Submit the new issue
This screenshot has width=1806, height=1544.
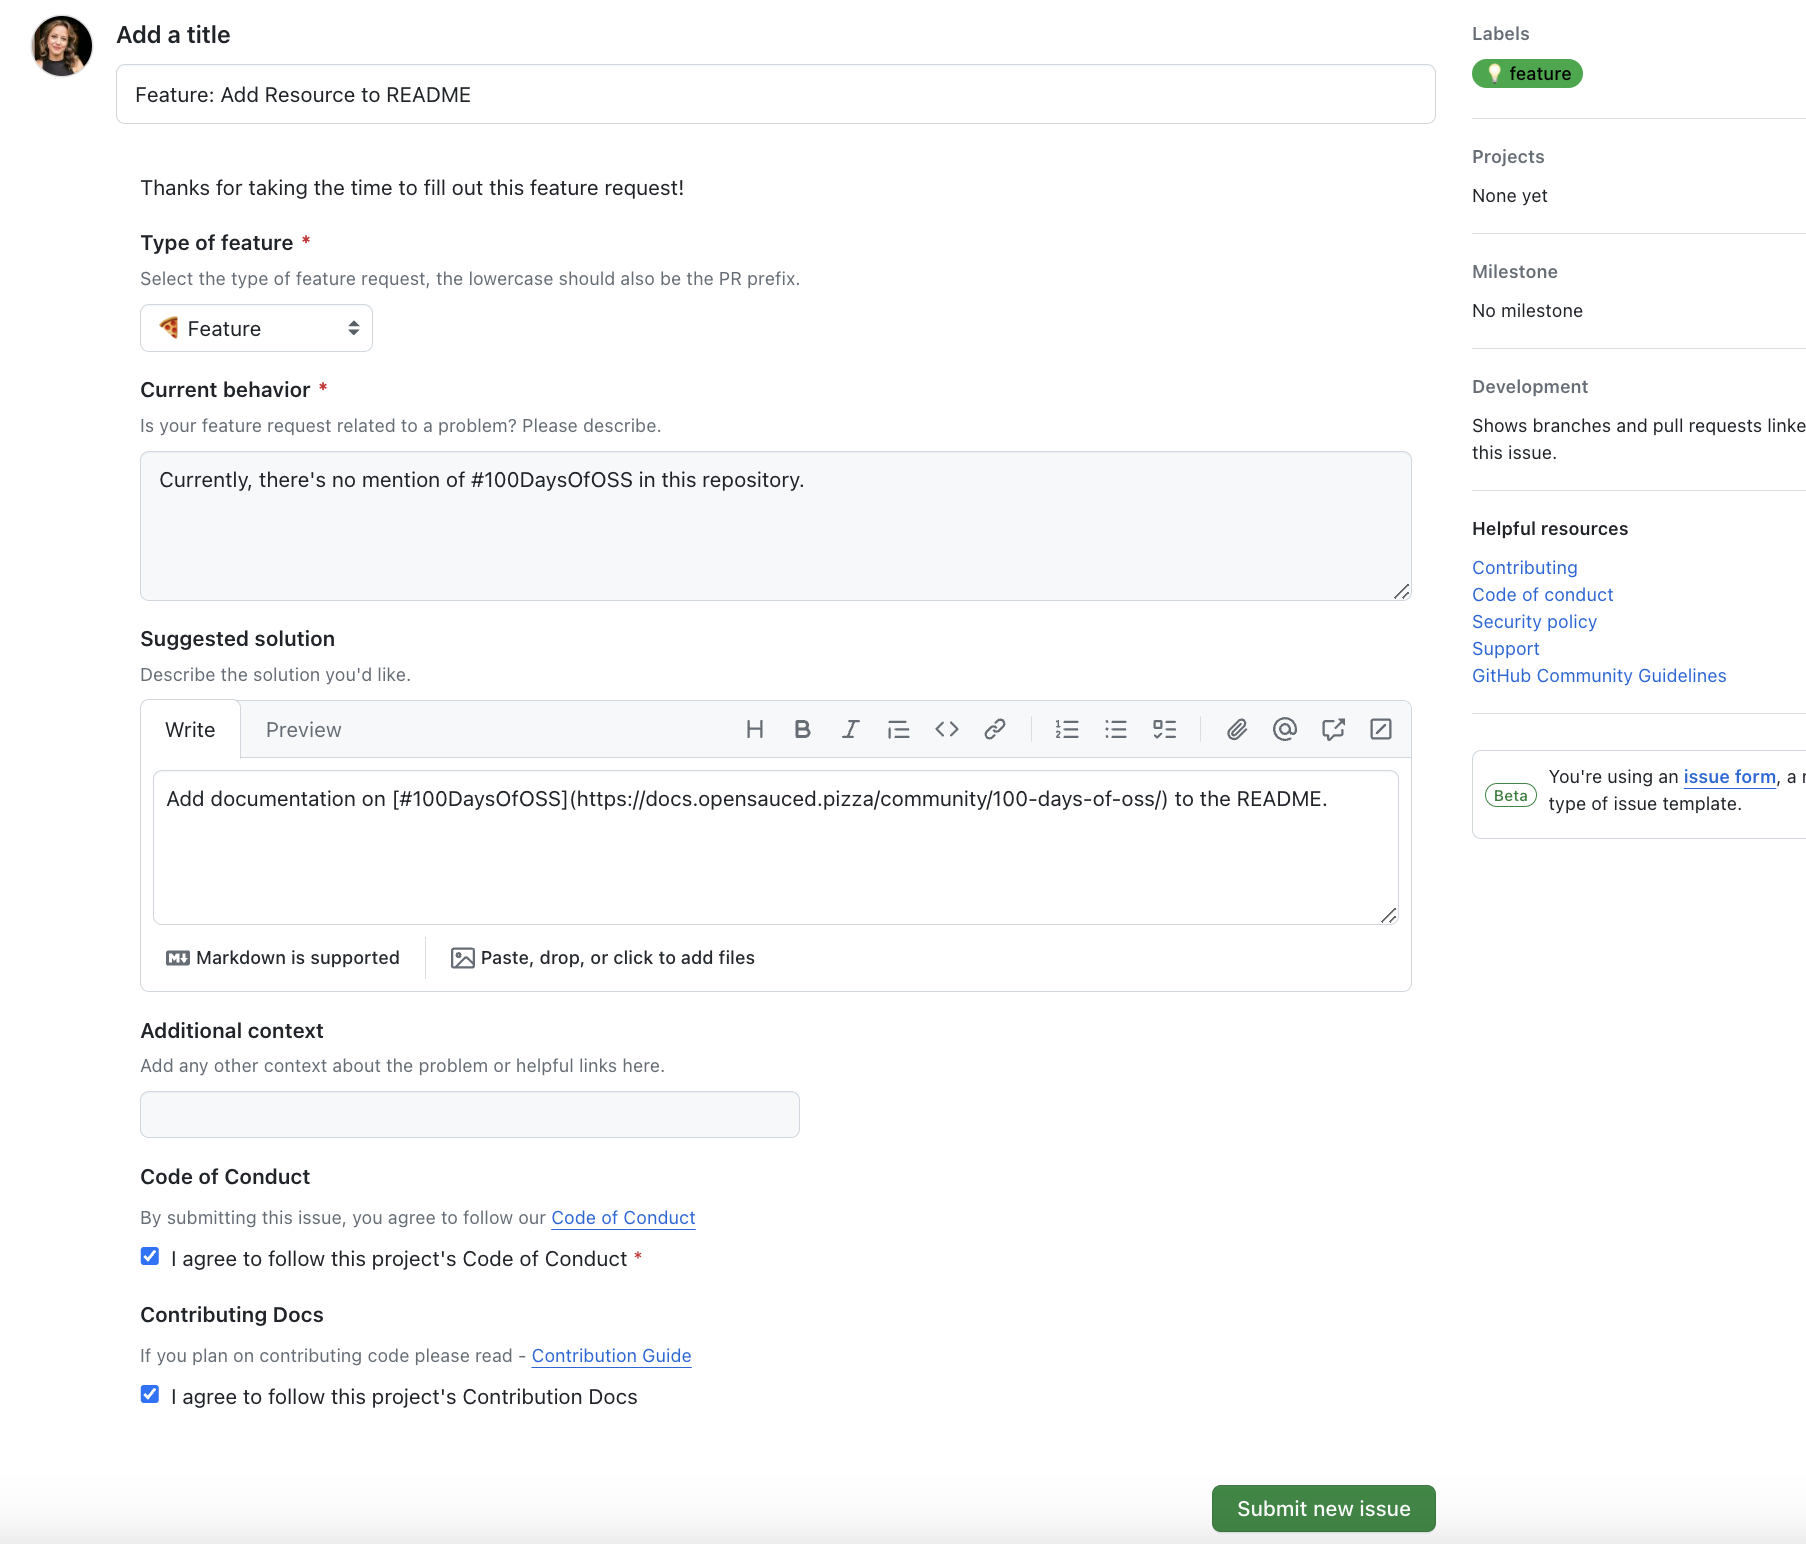pyautogui.click(x=1322, y=1508)
